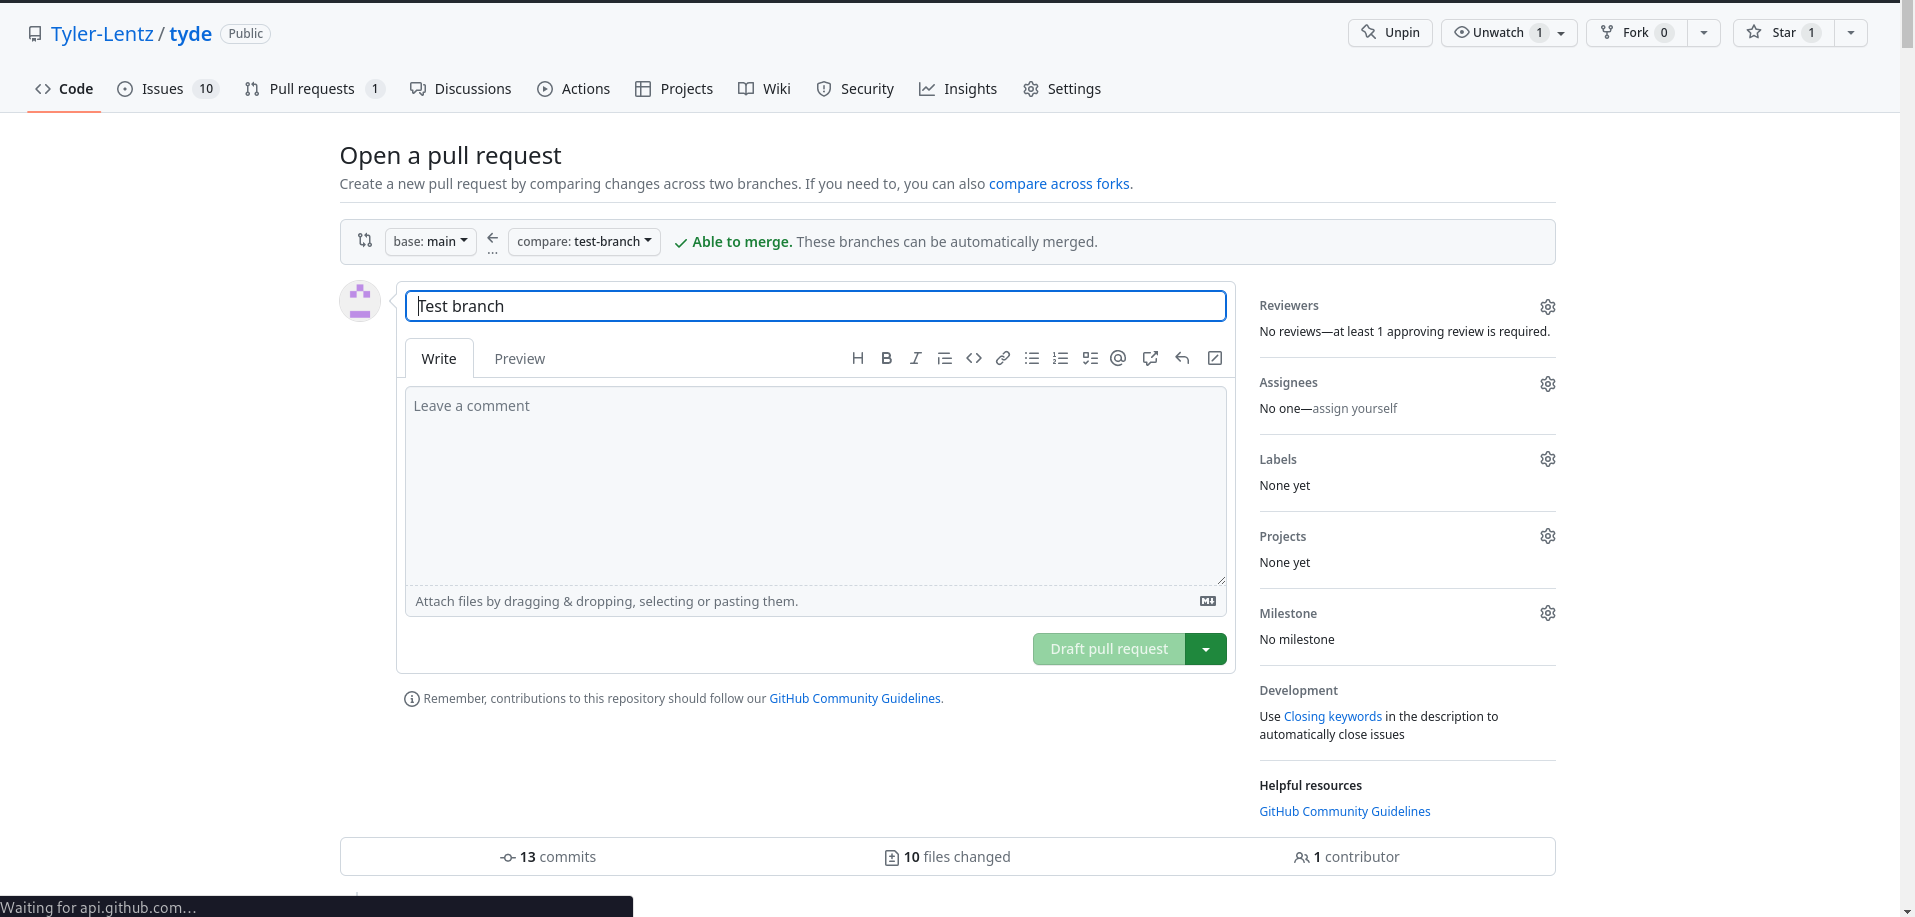1915x917 pixels.
Task: Open the Reviewers gear settings
Action: pyautogui.click(x=1547, y=307)
